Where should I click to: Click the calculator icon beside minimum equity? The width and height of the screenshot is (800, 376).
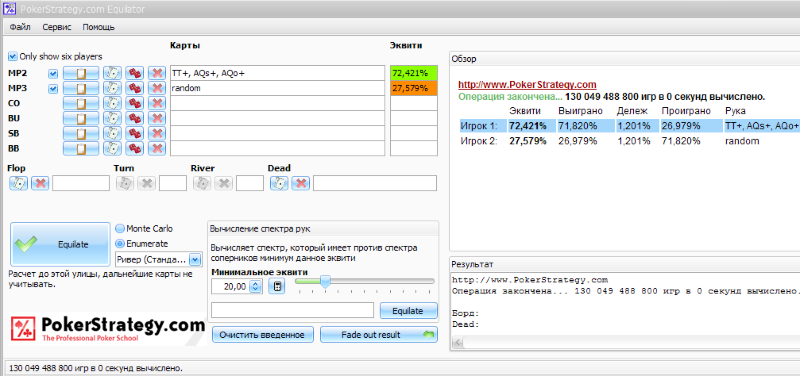277,286
